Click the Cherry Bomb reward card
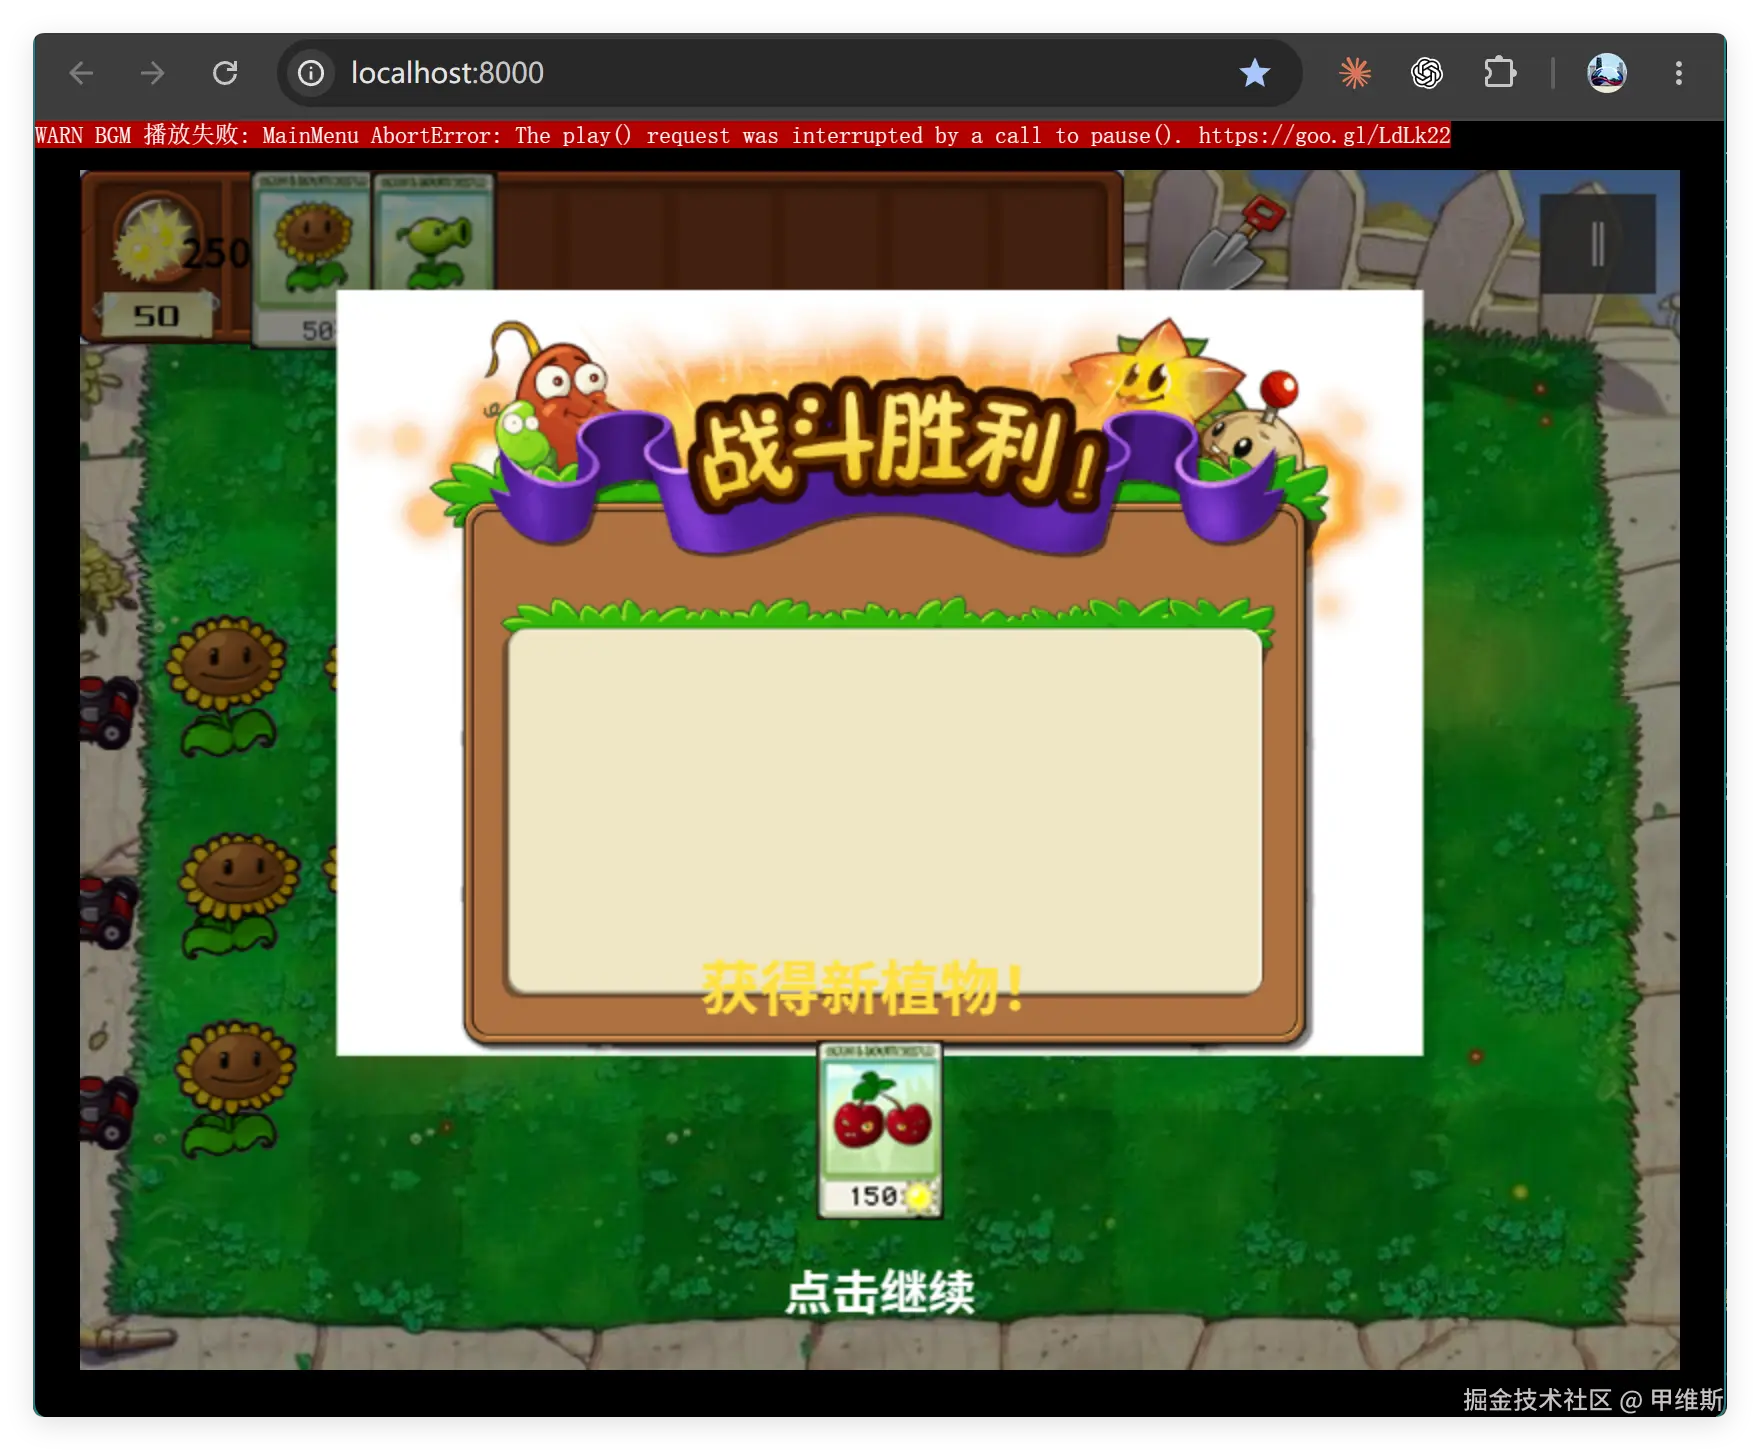1760x1450 pixels. coord(880,1130)
